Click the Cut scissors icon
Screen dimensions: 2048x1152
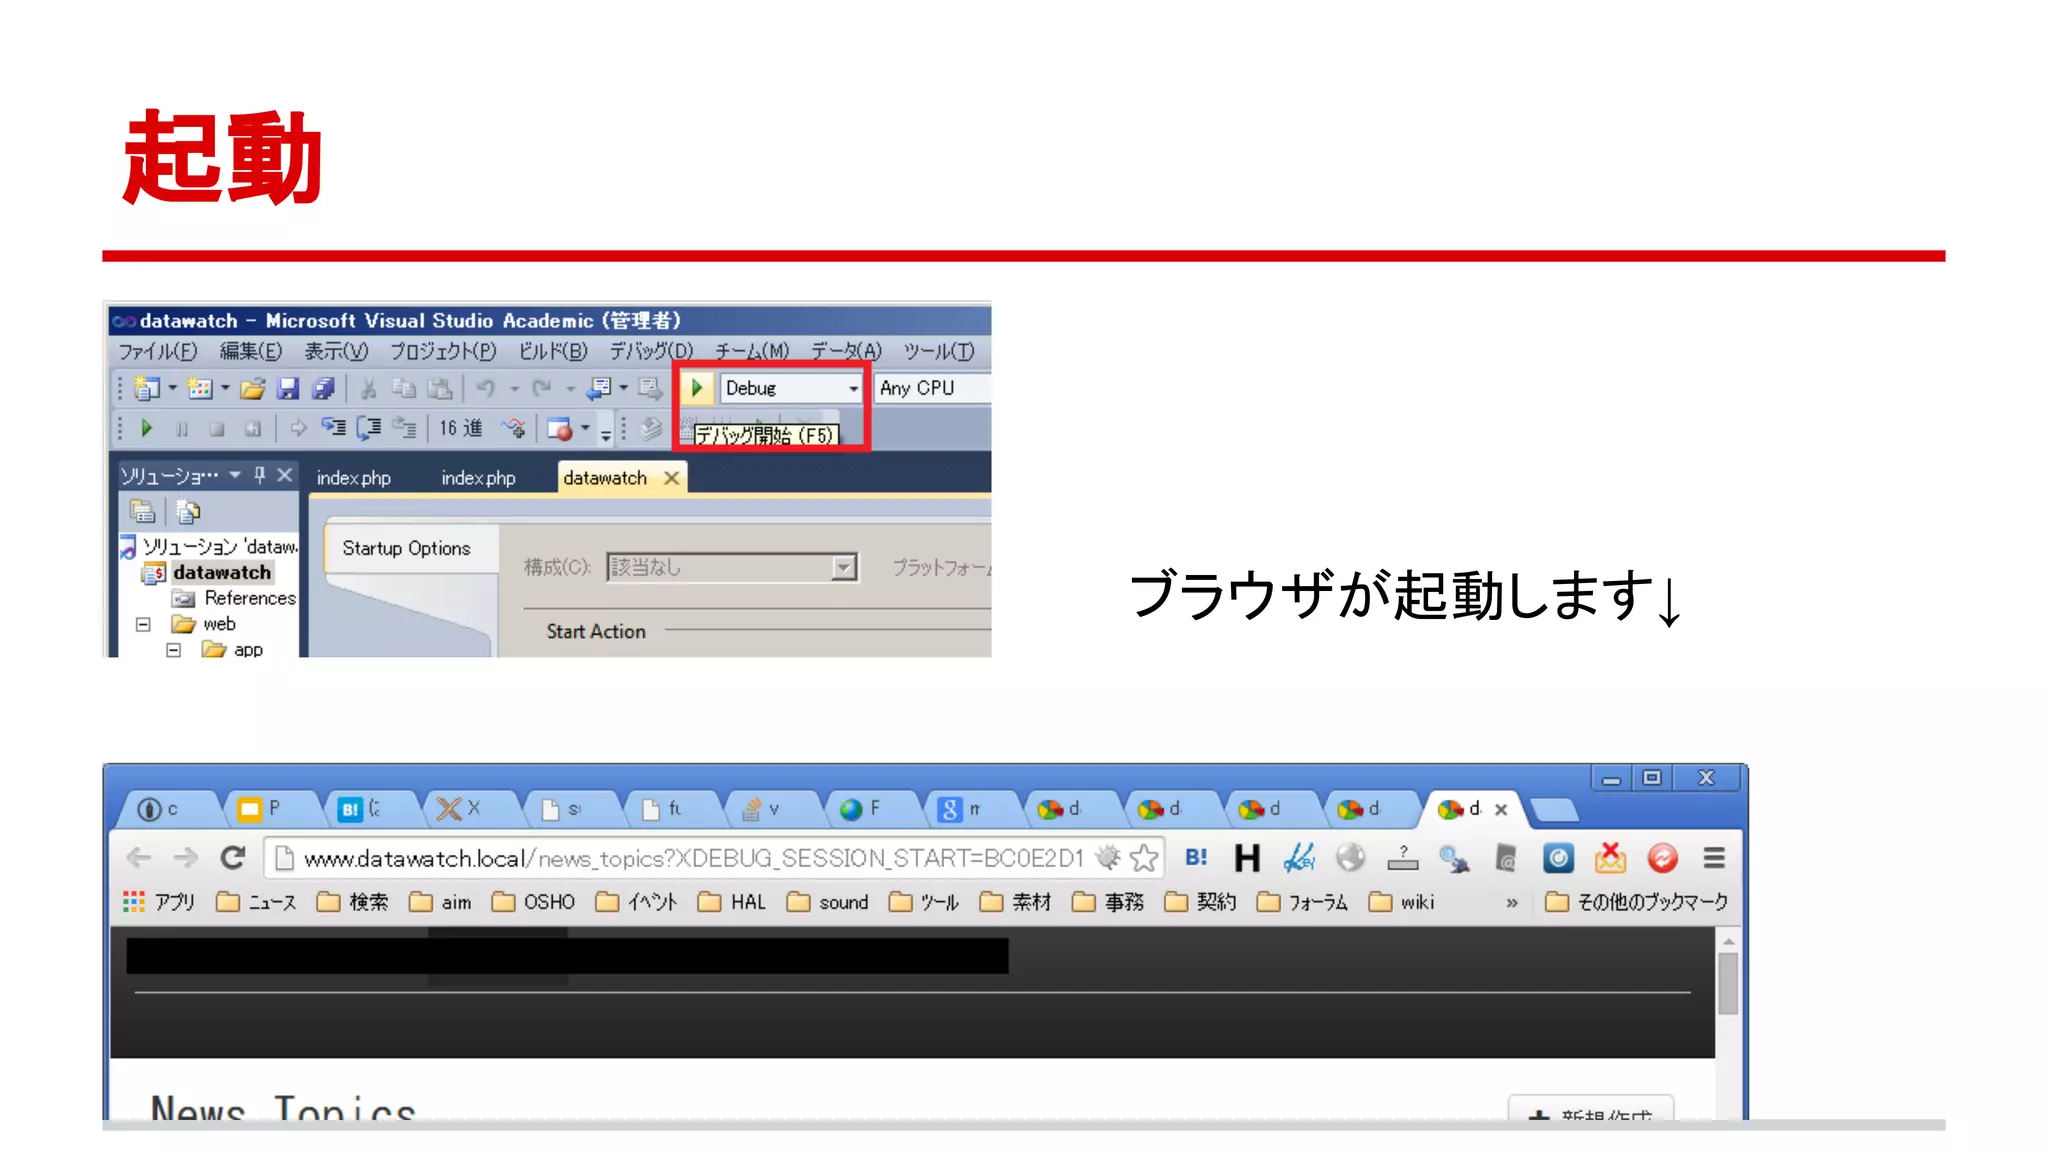point(368,389)
